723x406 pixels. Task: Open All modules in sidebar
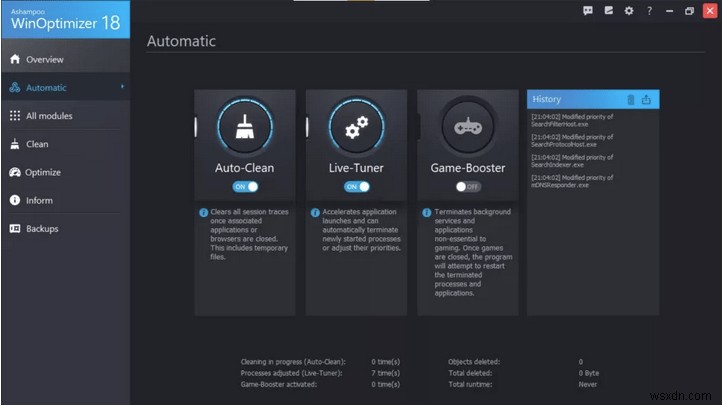[x=65, y=116]
